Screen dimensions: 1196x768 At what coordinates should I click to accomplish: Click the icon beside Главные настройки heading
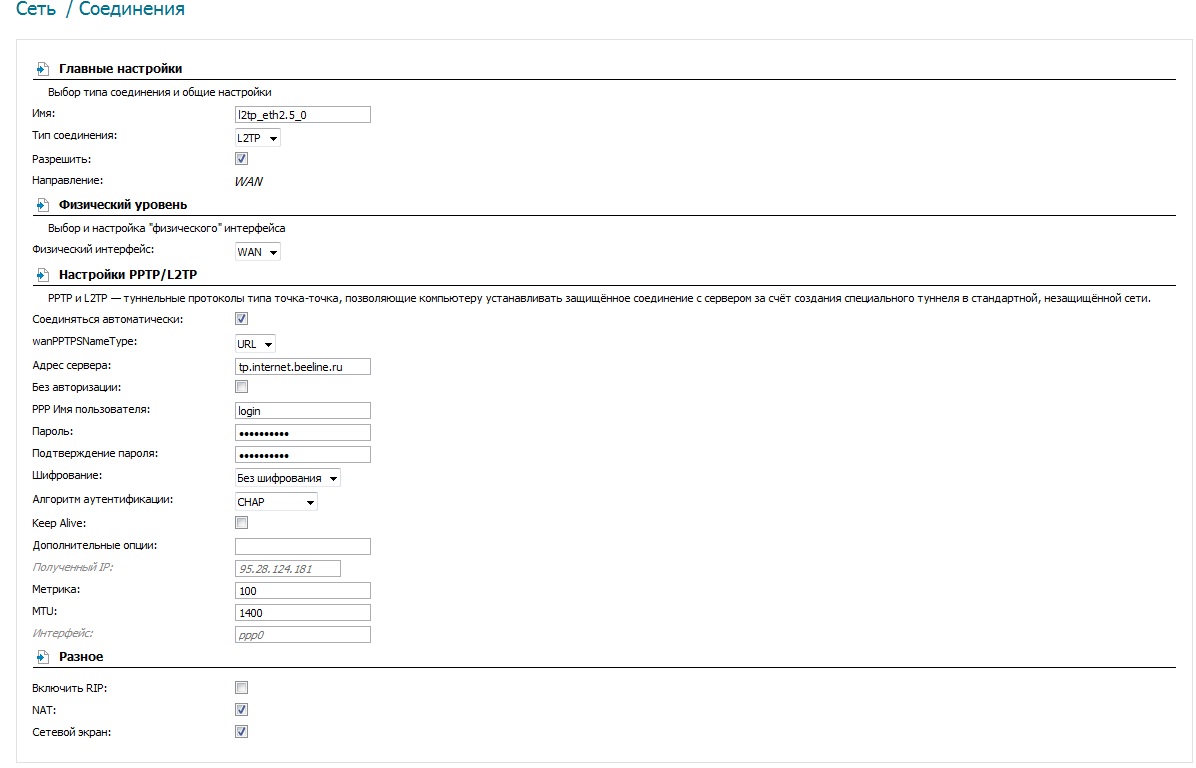point(43,69)
